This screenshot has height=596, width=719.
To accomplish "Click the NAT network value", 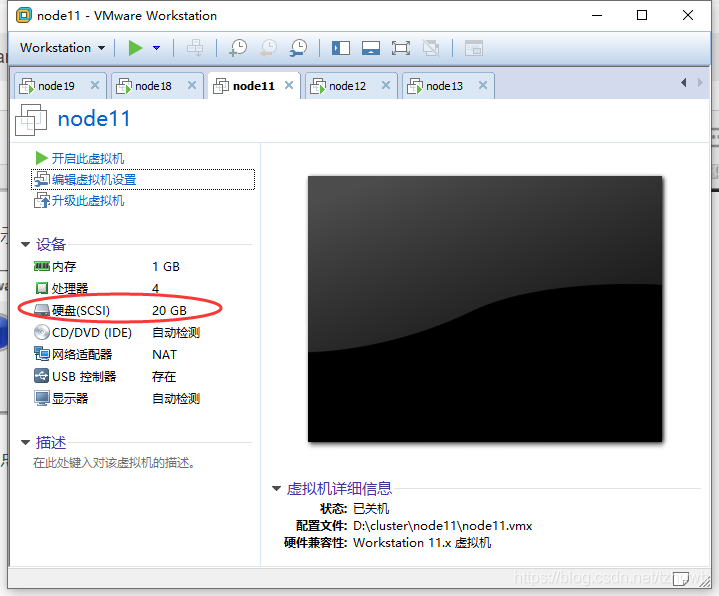I will [x=164, y=354].
